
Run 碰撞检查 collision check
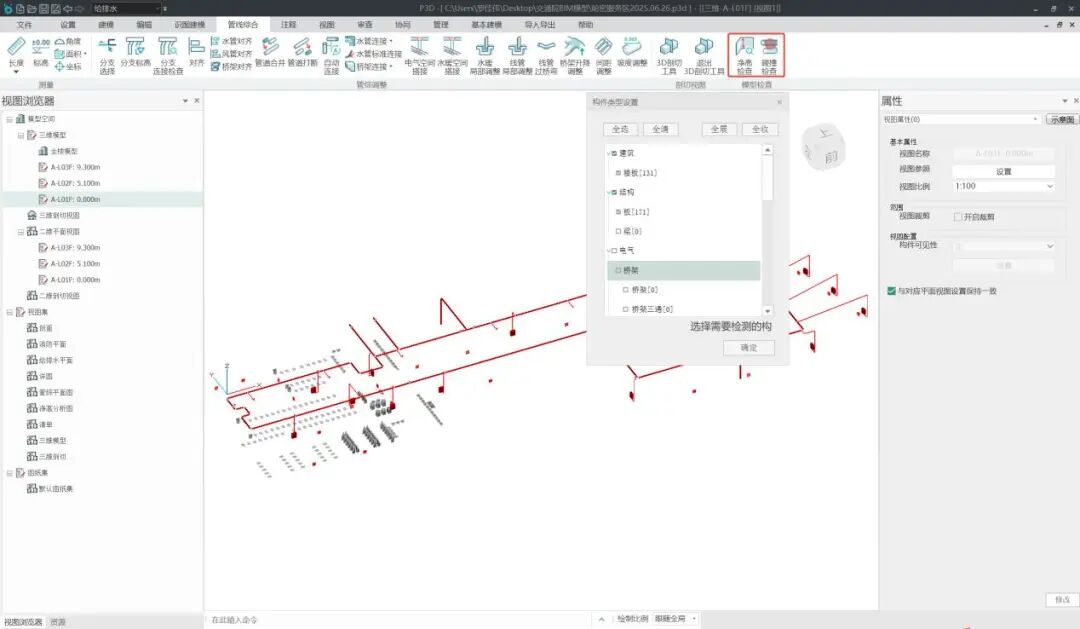coord(769,55)
